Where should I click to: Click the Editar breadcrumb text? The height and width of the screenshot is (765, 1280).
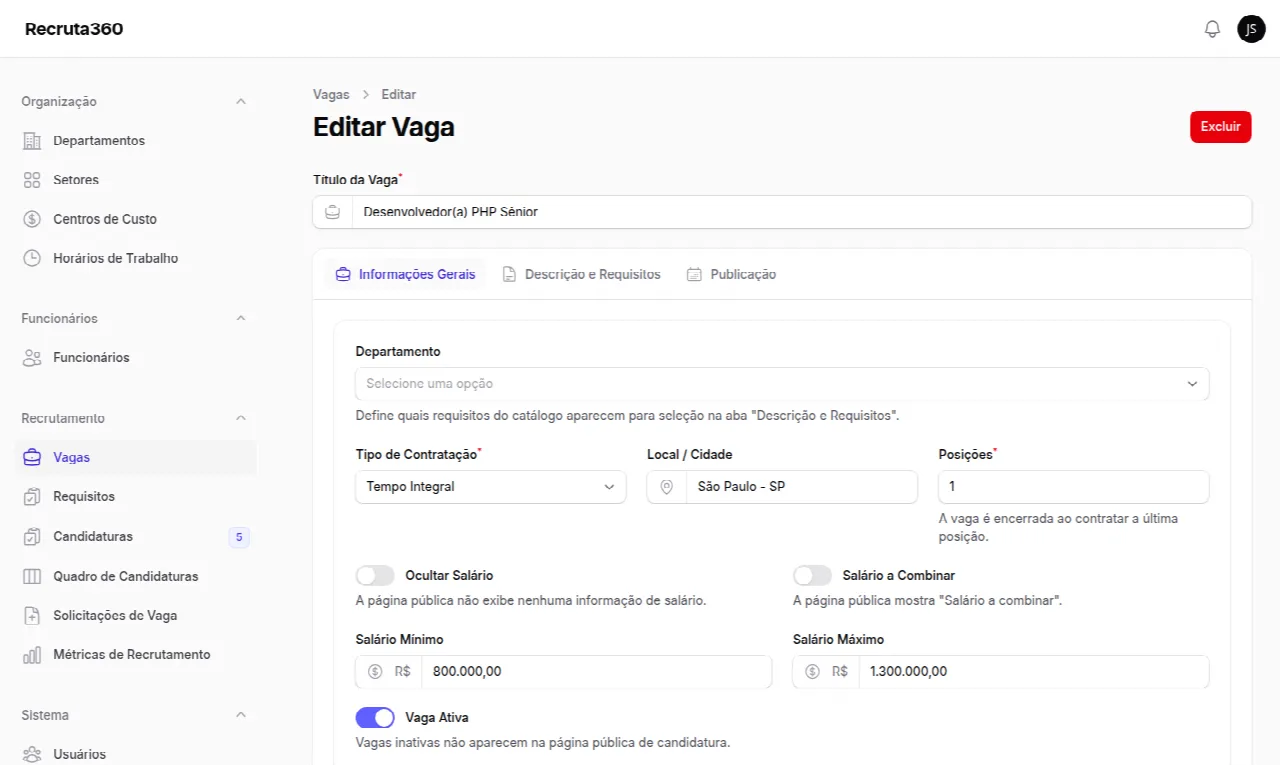(x=399, y=94)
